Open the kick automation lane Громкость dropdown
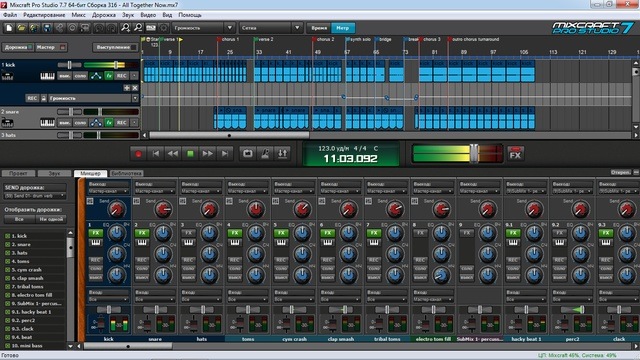This screenshot has height=360, width=640. (x=93, y=98)
